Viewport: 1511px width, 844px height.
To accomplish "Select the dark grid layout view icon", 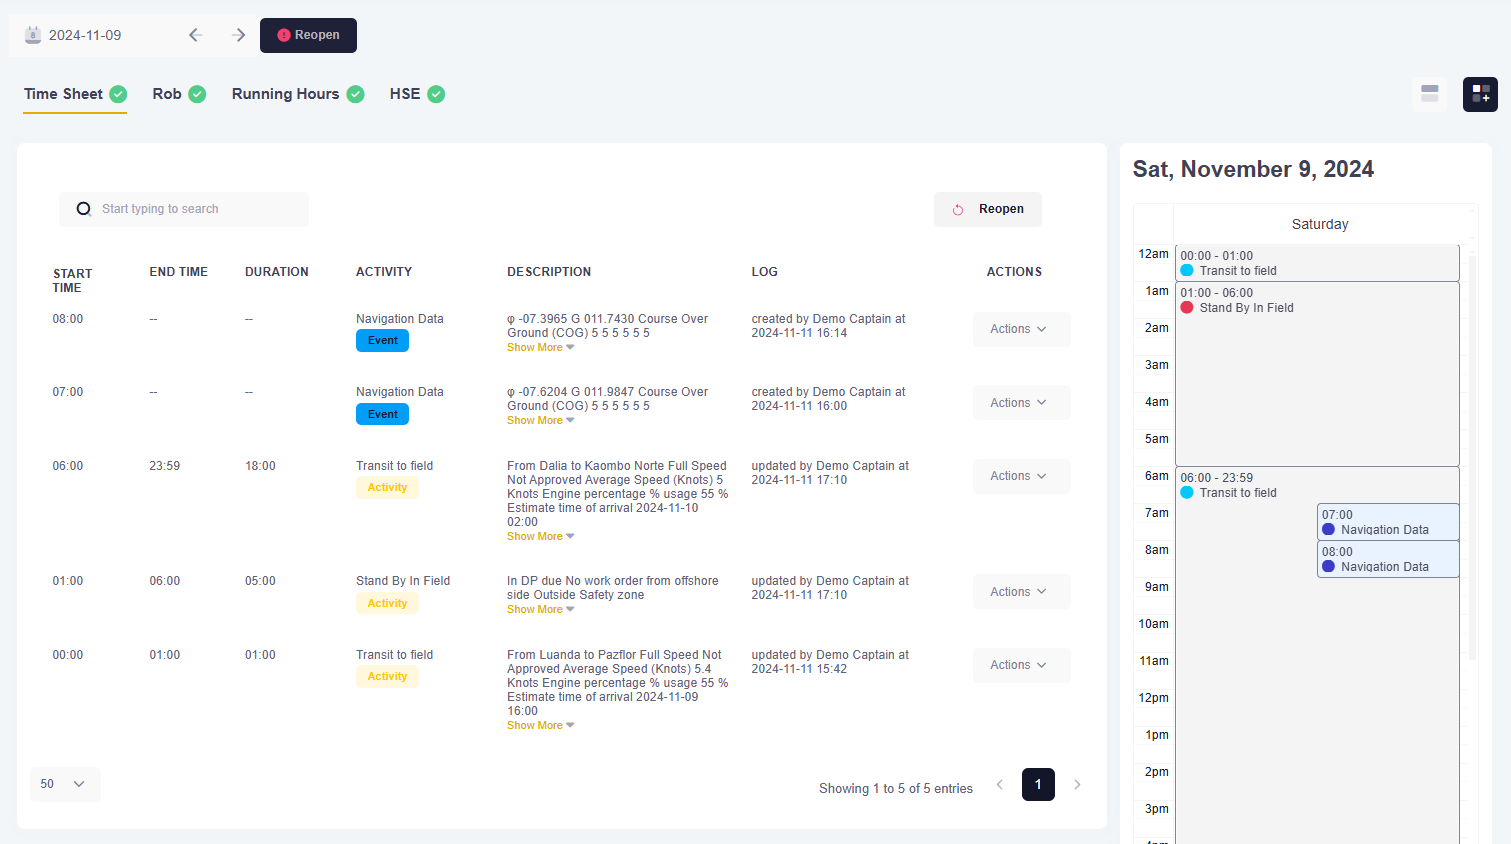I will pyautogui.click(x=1480, y=94).
